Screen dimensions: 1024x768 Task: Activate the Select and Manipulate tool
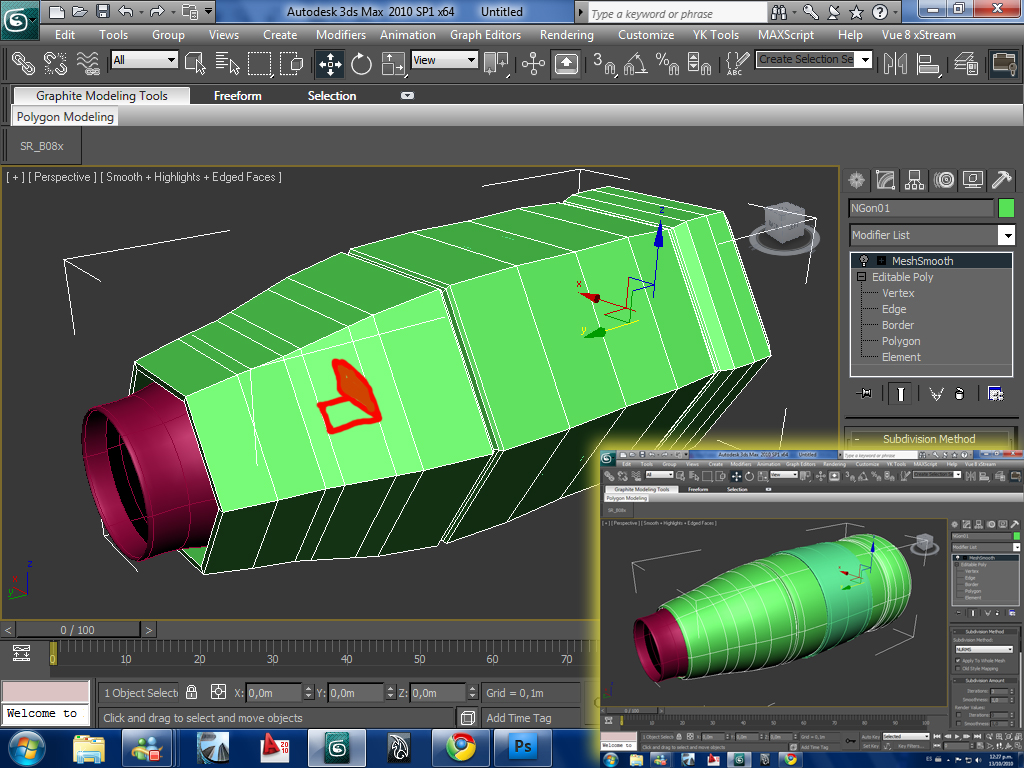[534, 63]
